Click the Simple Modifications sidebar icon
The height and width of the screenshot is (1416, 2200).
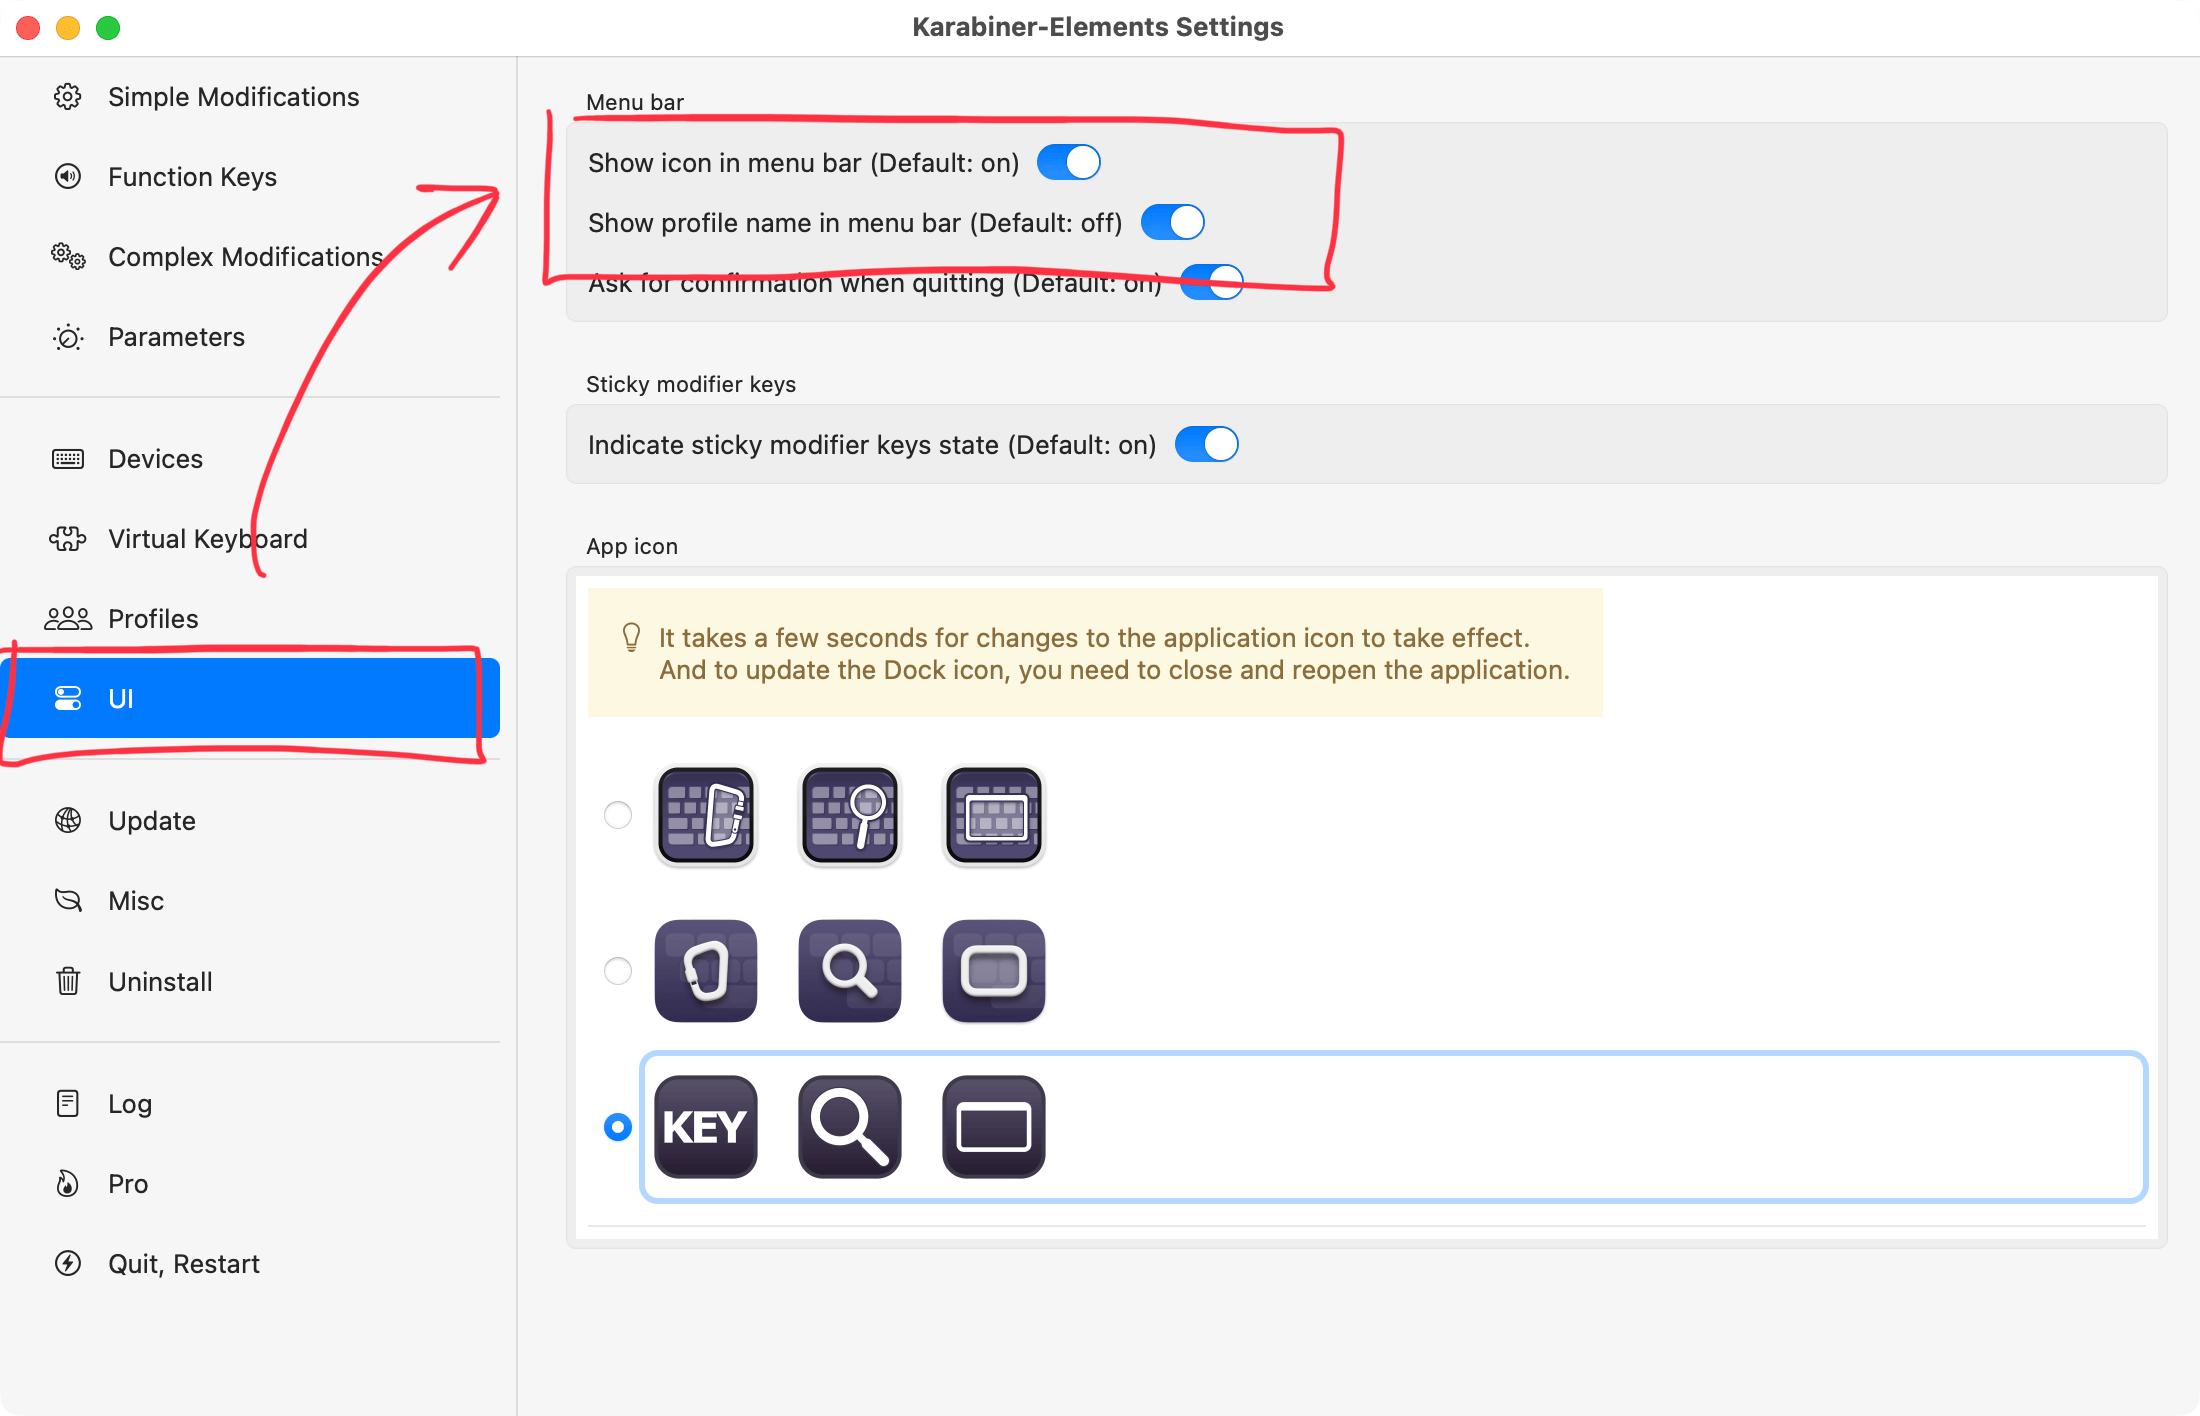(x=67, y=96)
